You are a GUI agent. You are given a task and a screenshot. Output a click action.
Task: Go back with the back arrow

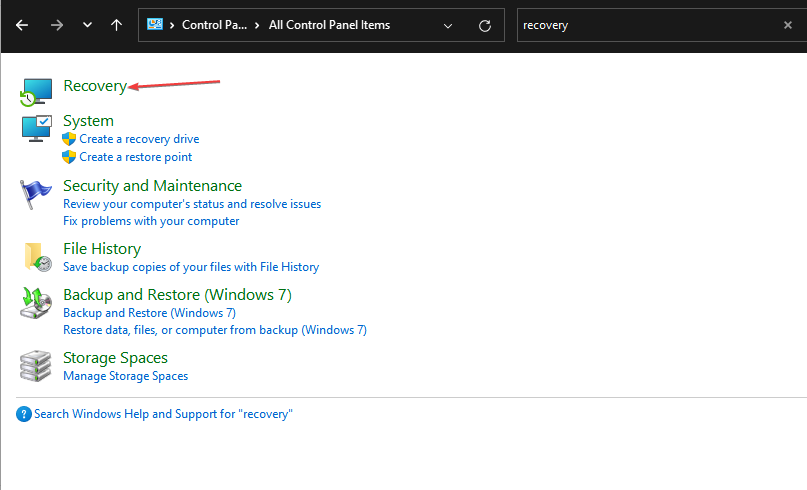[x=23, y=25]
